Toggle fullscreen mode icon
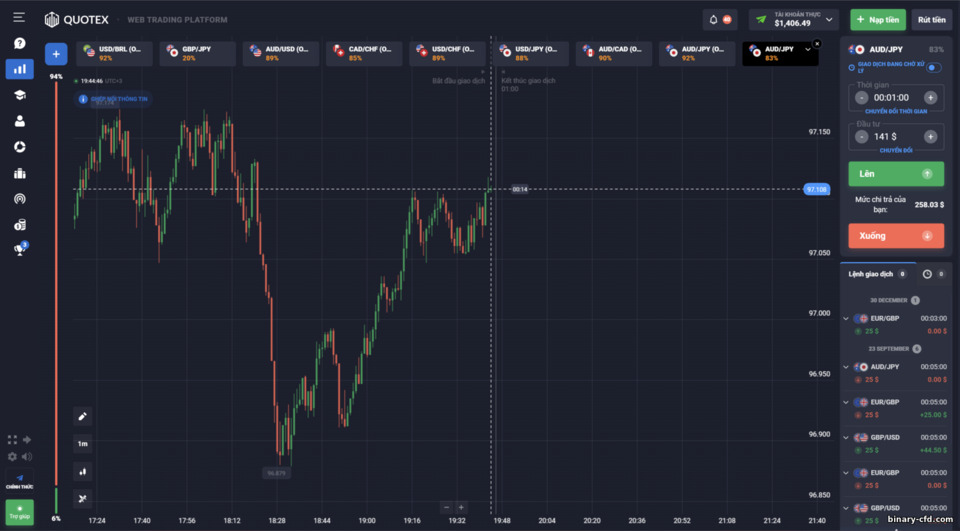This screenshot has height=531, width=960. 12,440
